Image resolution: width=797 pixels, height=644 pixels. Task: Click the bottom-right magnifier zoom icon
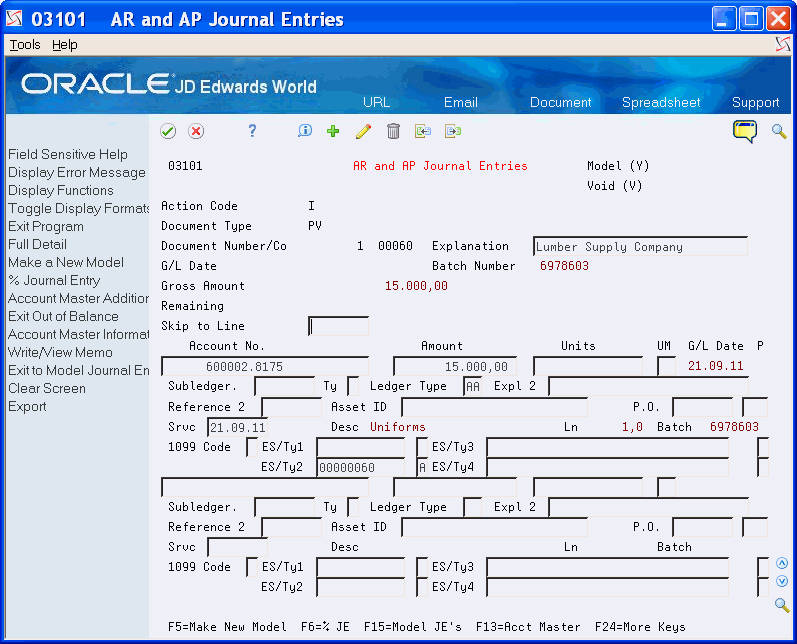point(782,605)
